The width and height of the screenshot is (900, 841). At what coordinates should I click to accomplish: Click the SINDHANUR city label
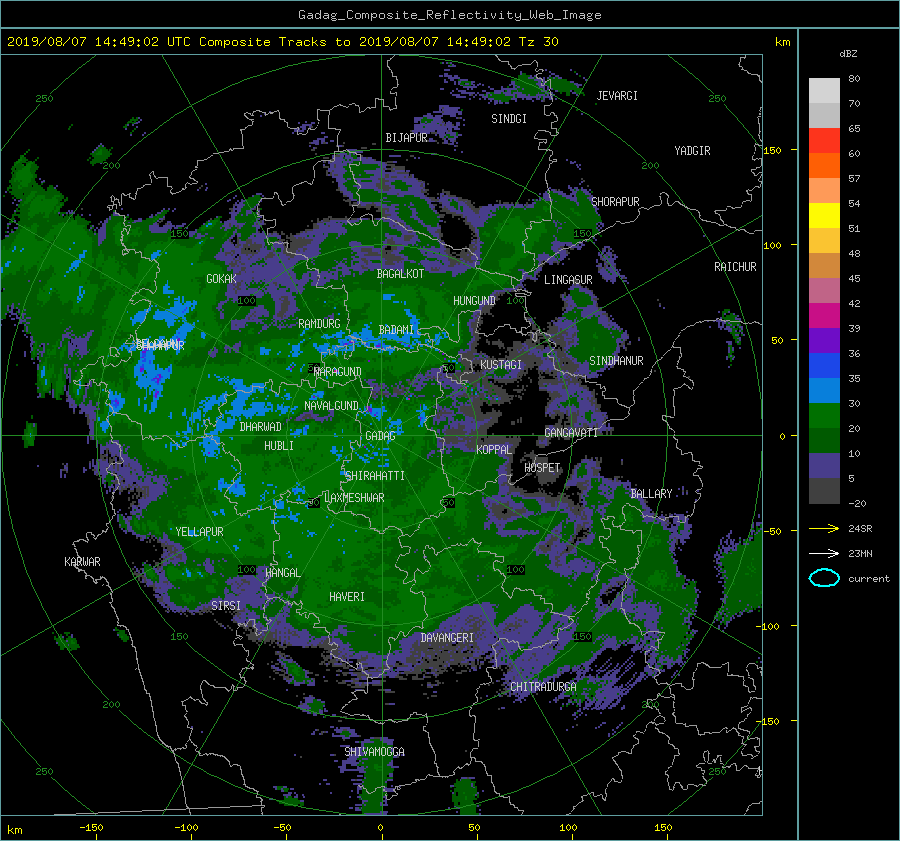[x=616, y=361]
